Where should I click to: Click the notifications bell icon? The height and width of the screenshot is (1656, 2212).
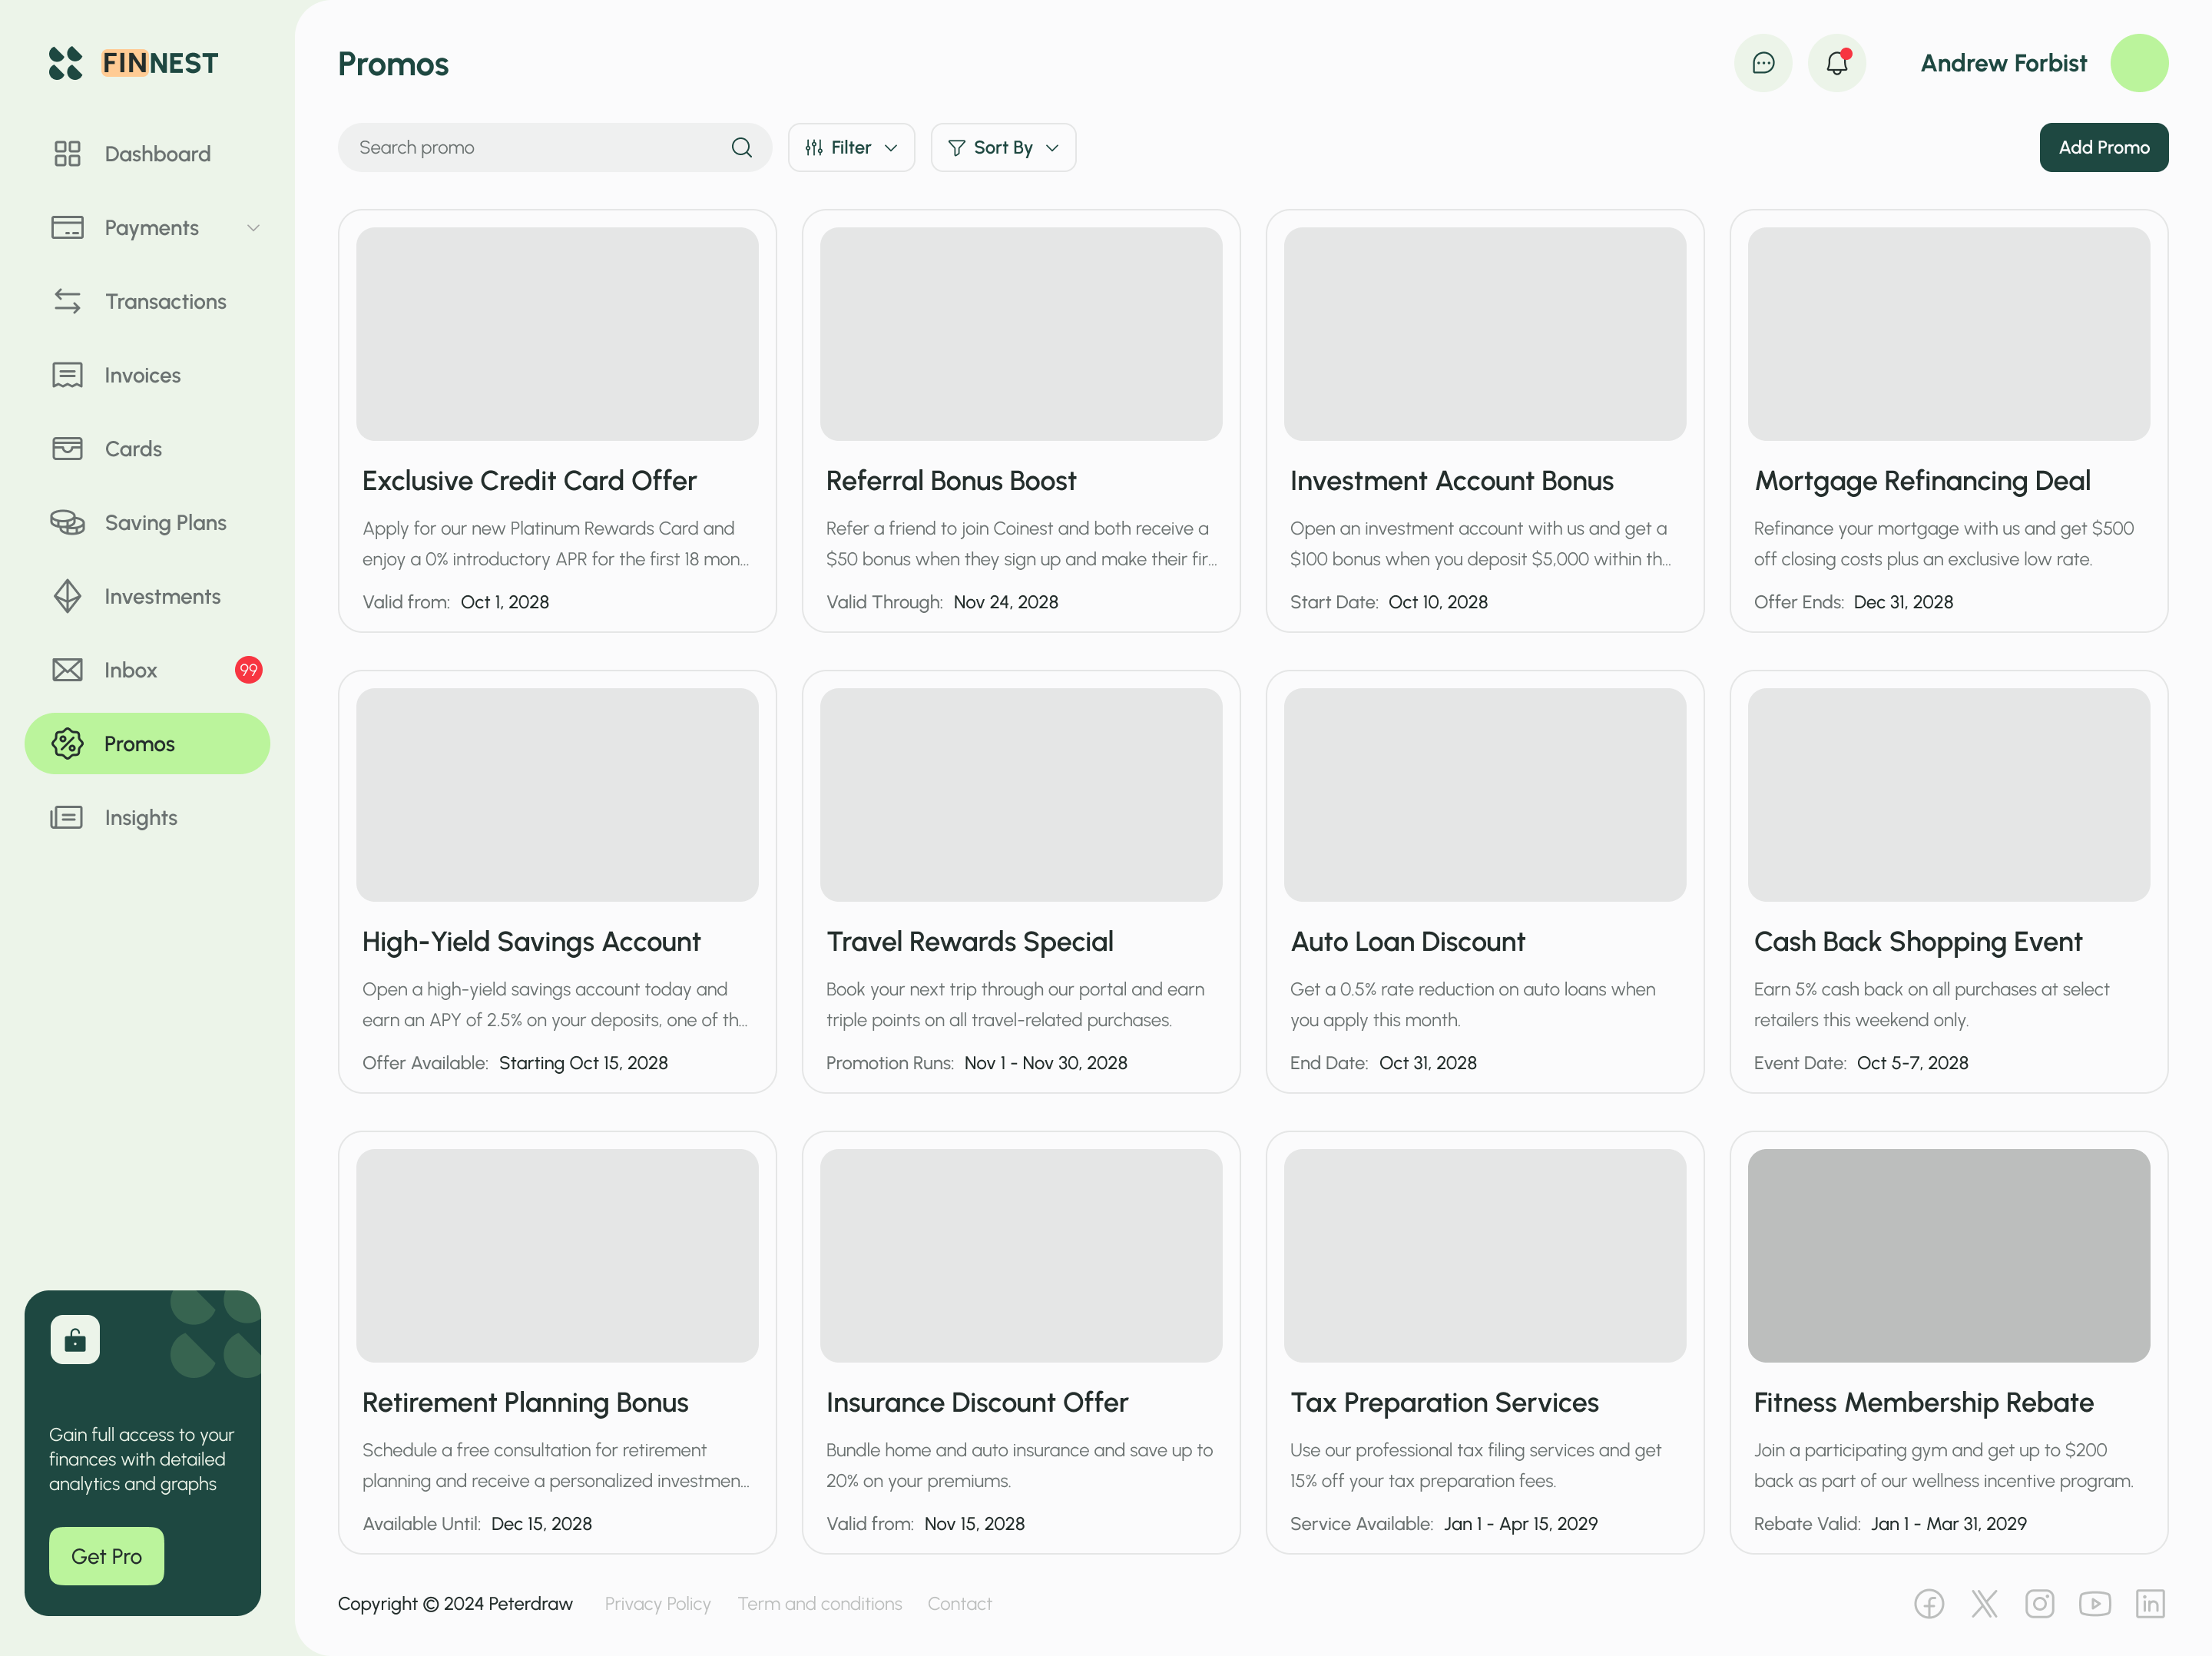[x=1836, y=63]
